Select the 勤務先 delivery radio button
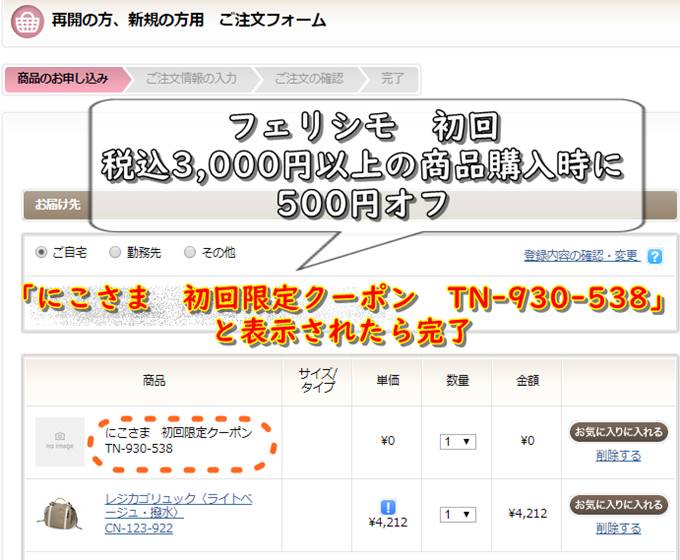Image resolution: width=680 pixels, height=560 pixels. pyautogui.click(x=115, y=252)
